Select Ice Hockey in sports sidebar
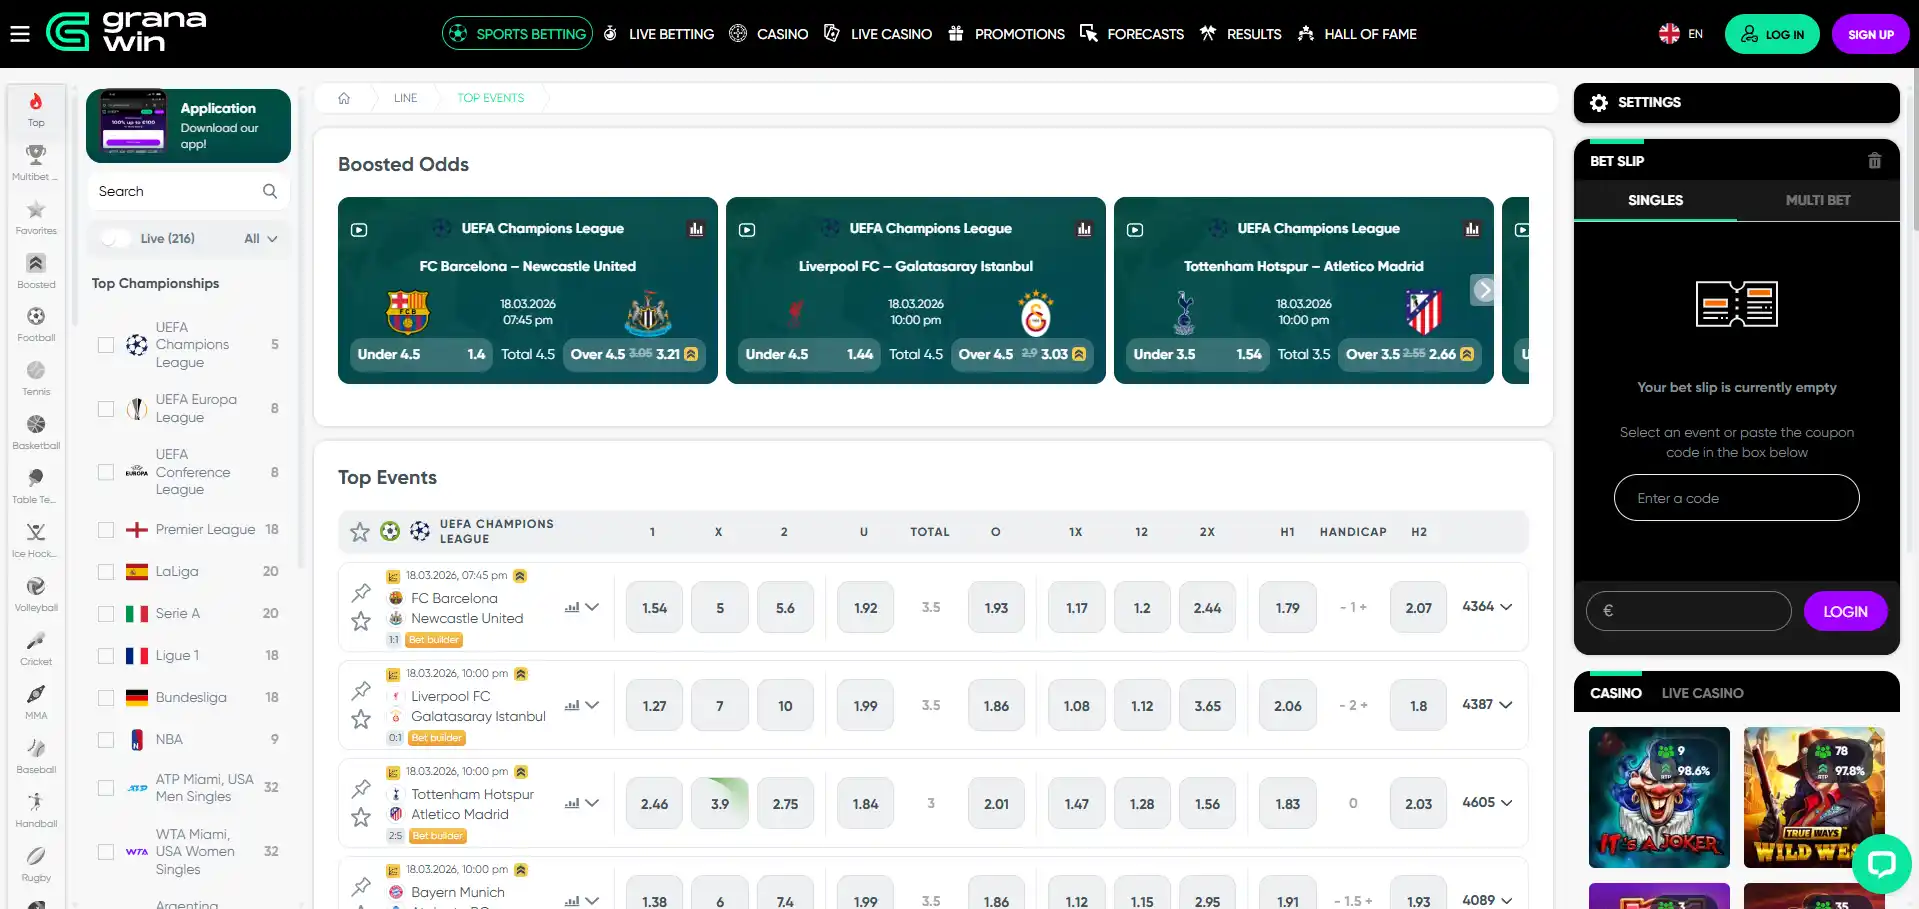1919x909 pixels. pos(36,540)
